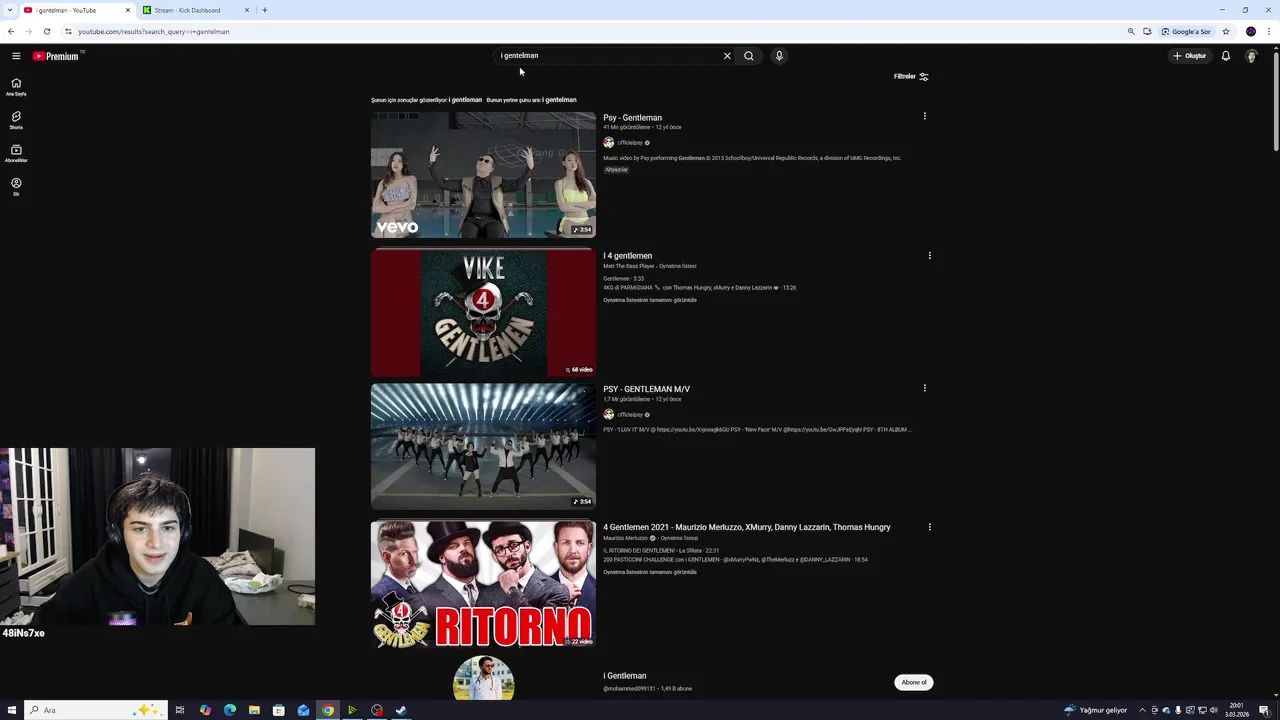Viewport: 1280px width, 720px height.
Task: Open Task View in taskbar
Action: point(180,710)
